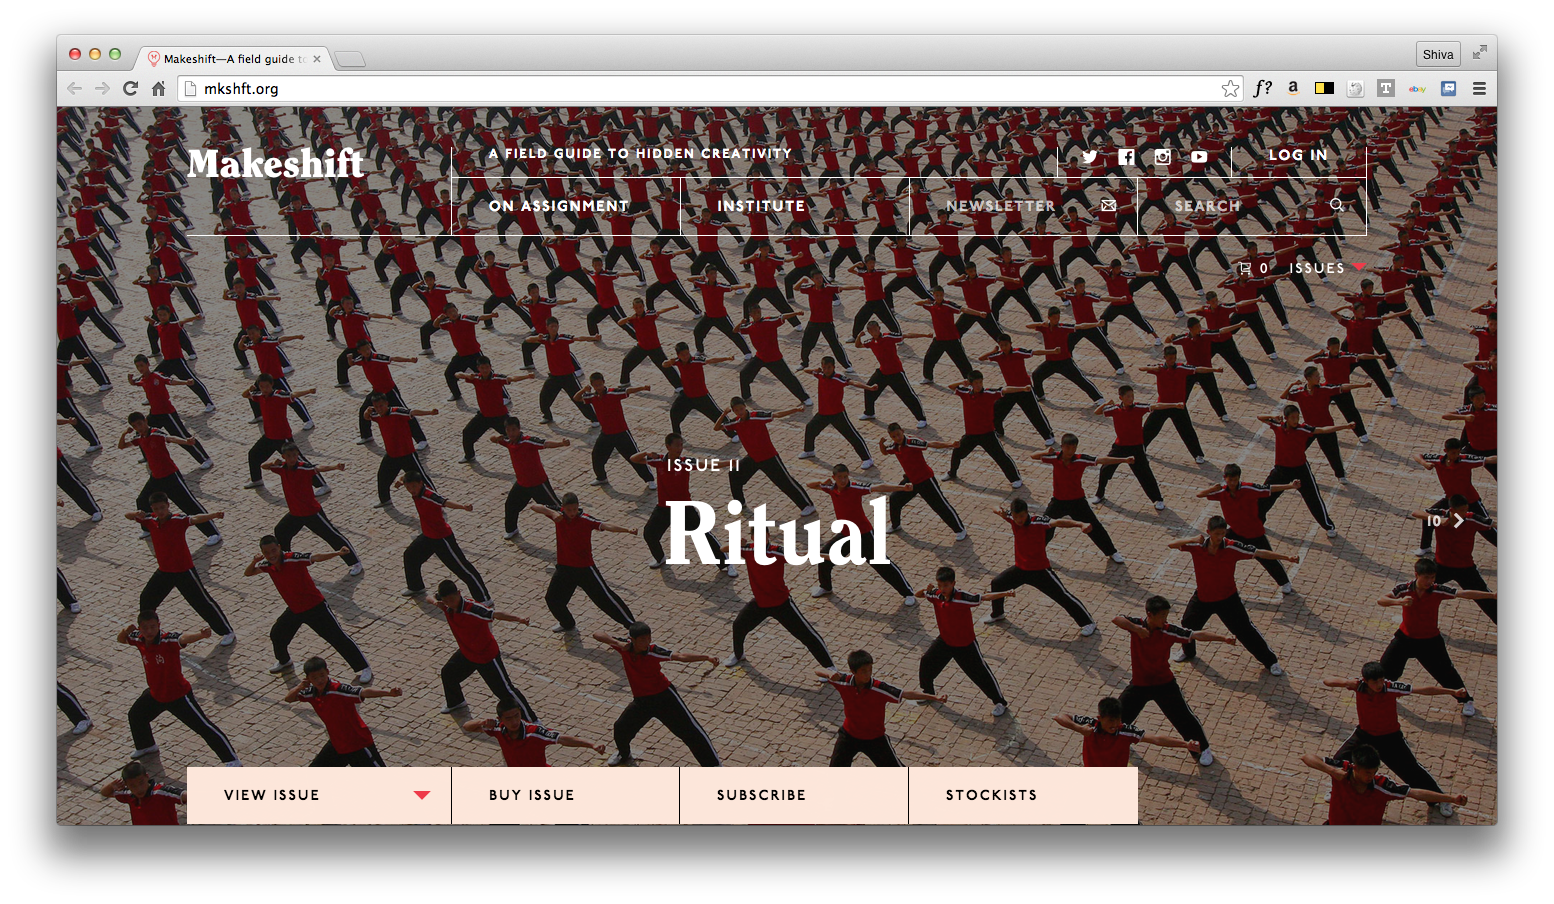Reload the page with refresh button
This screenshot has height=904, width=1554.
[x=130, y=89]
